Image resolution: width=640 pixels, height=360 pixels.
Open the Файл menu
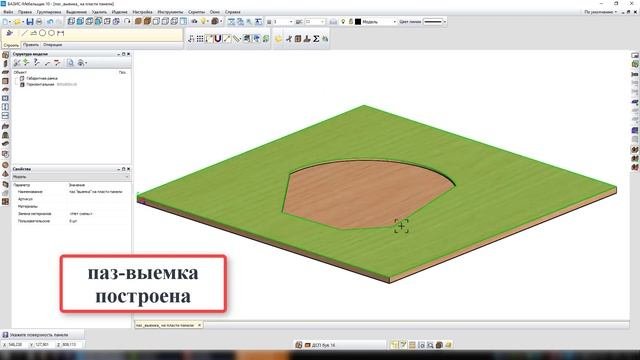8,12
